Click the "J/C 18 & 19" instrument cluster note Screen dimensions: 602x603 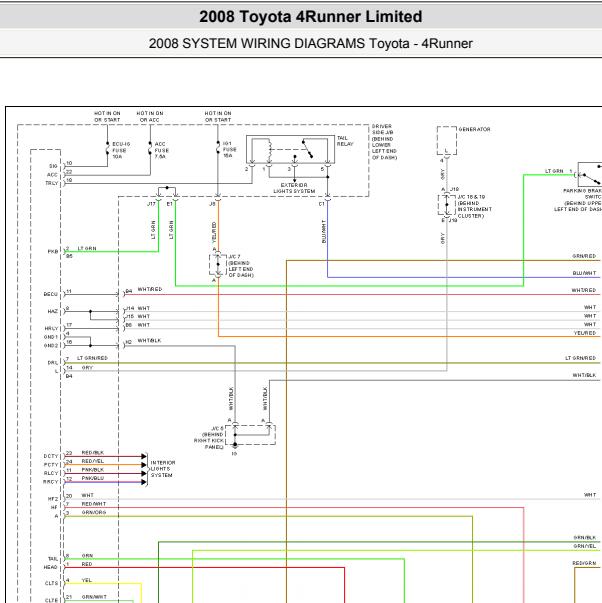click(x=475, y=207)
